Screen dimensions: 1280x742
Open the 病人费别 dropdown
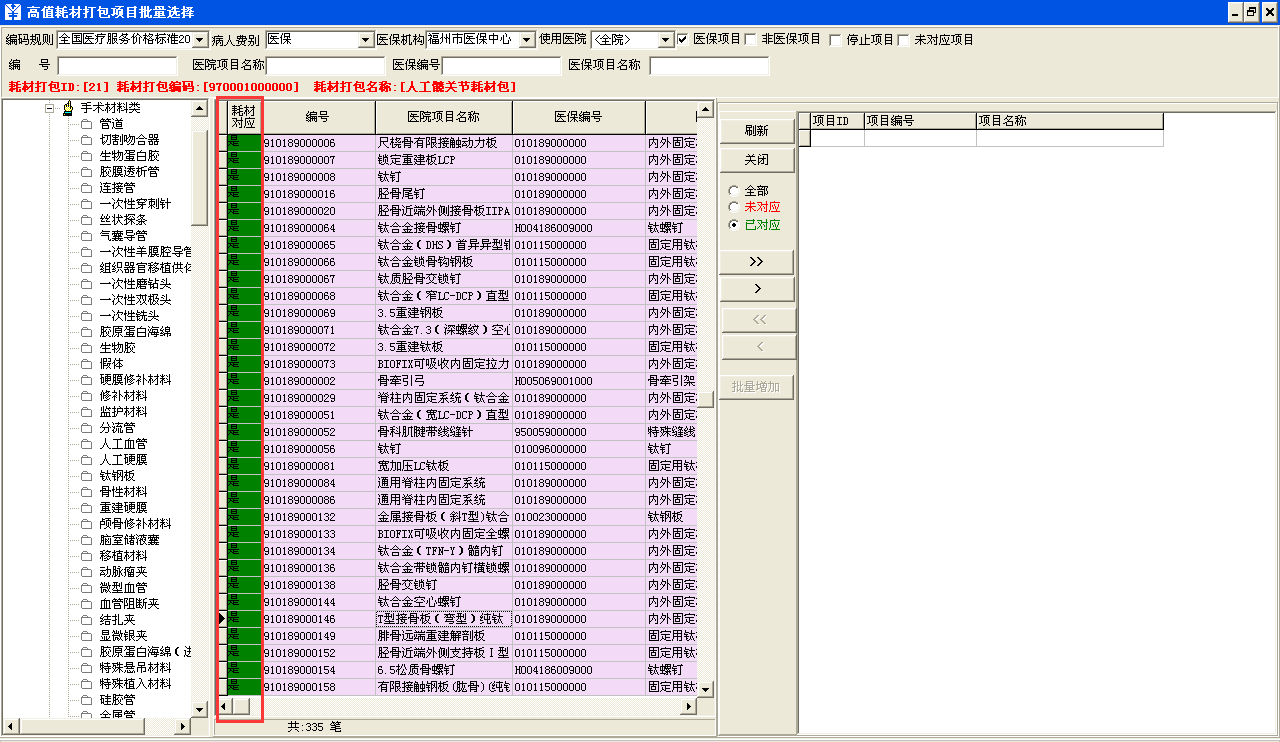tap(365, 40)
